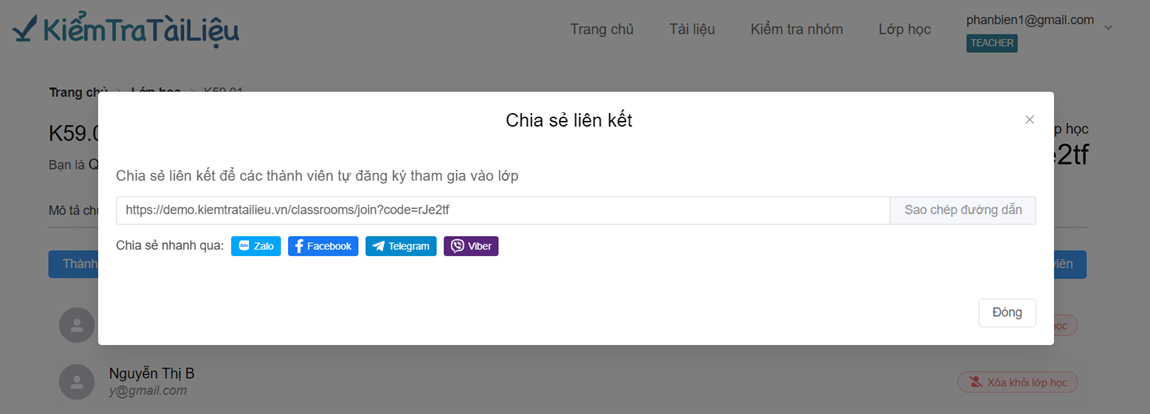Open the Kiểm tra nhóm menu
The image size is (1150, 414).
(x=796, y=29)
